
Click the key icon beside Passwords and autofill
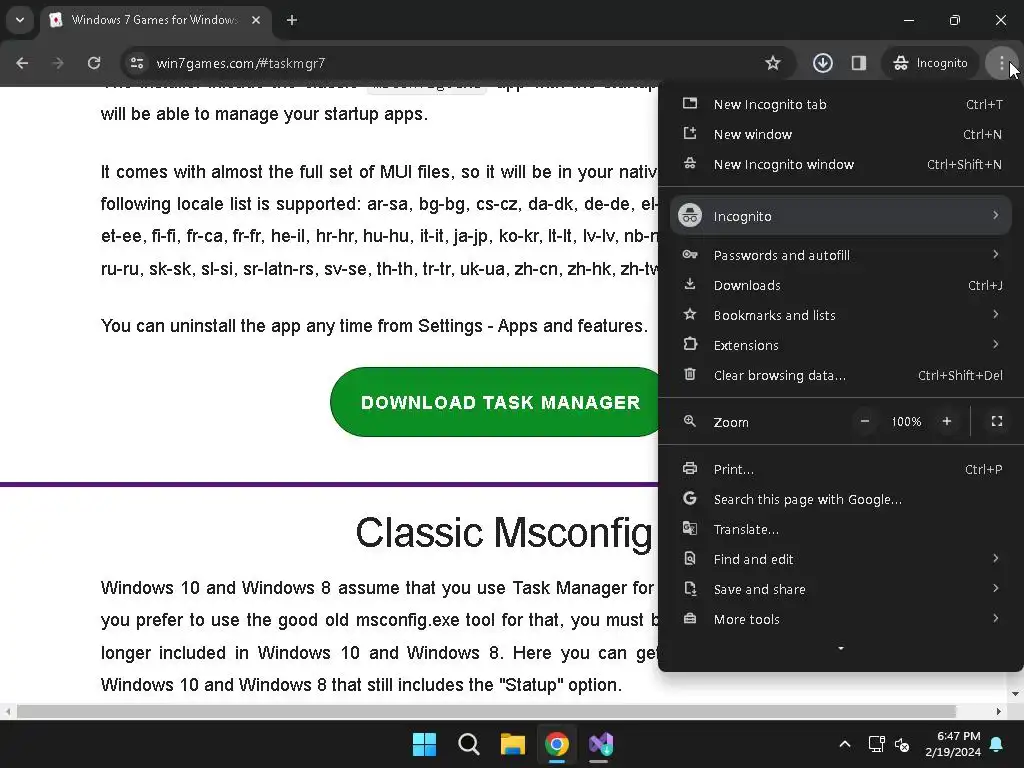click(690, 255)
